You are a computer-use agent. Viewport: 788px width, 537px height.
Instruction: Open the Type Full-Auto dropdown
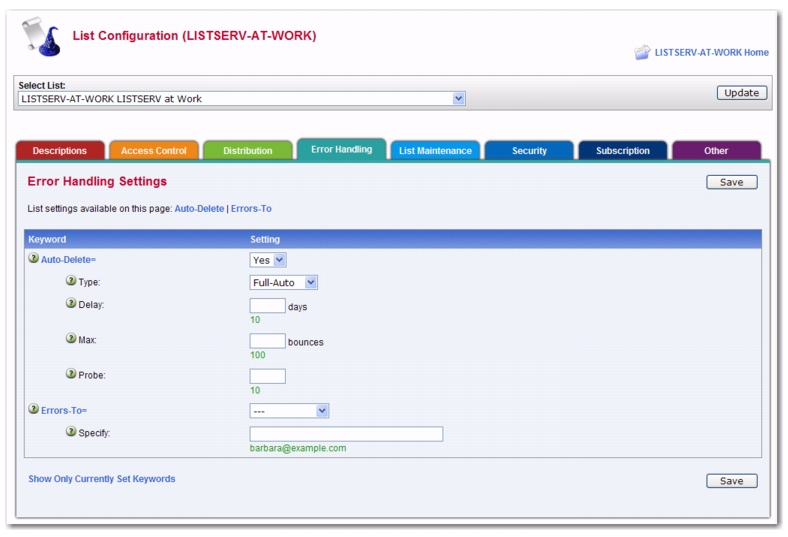[x=283, y=283]
